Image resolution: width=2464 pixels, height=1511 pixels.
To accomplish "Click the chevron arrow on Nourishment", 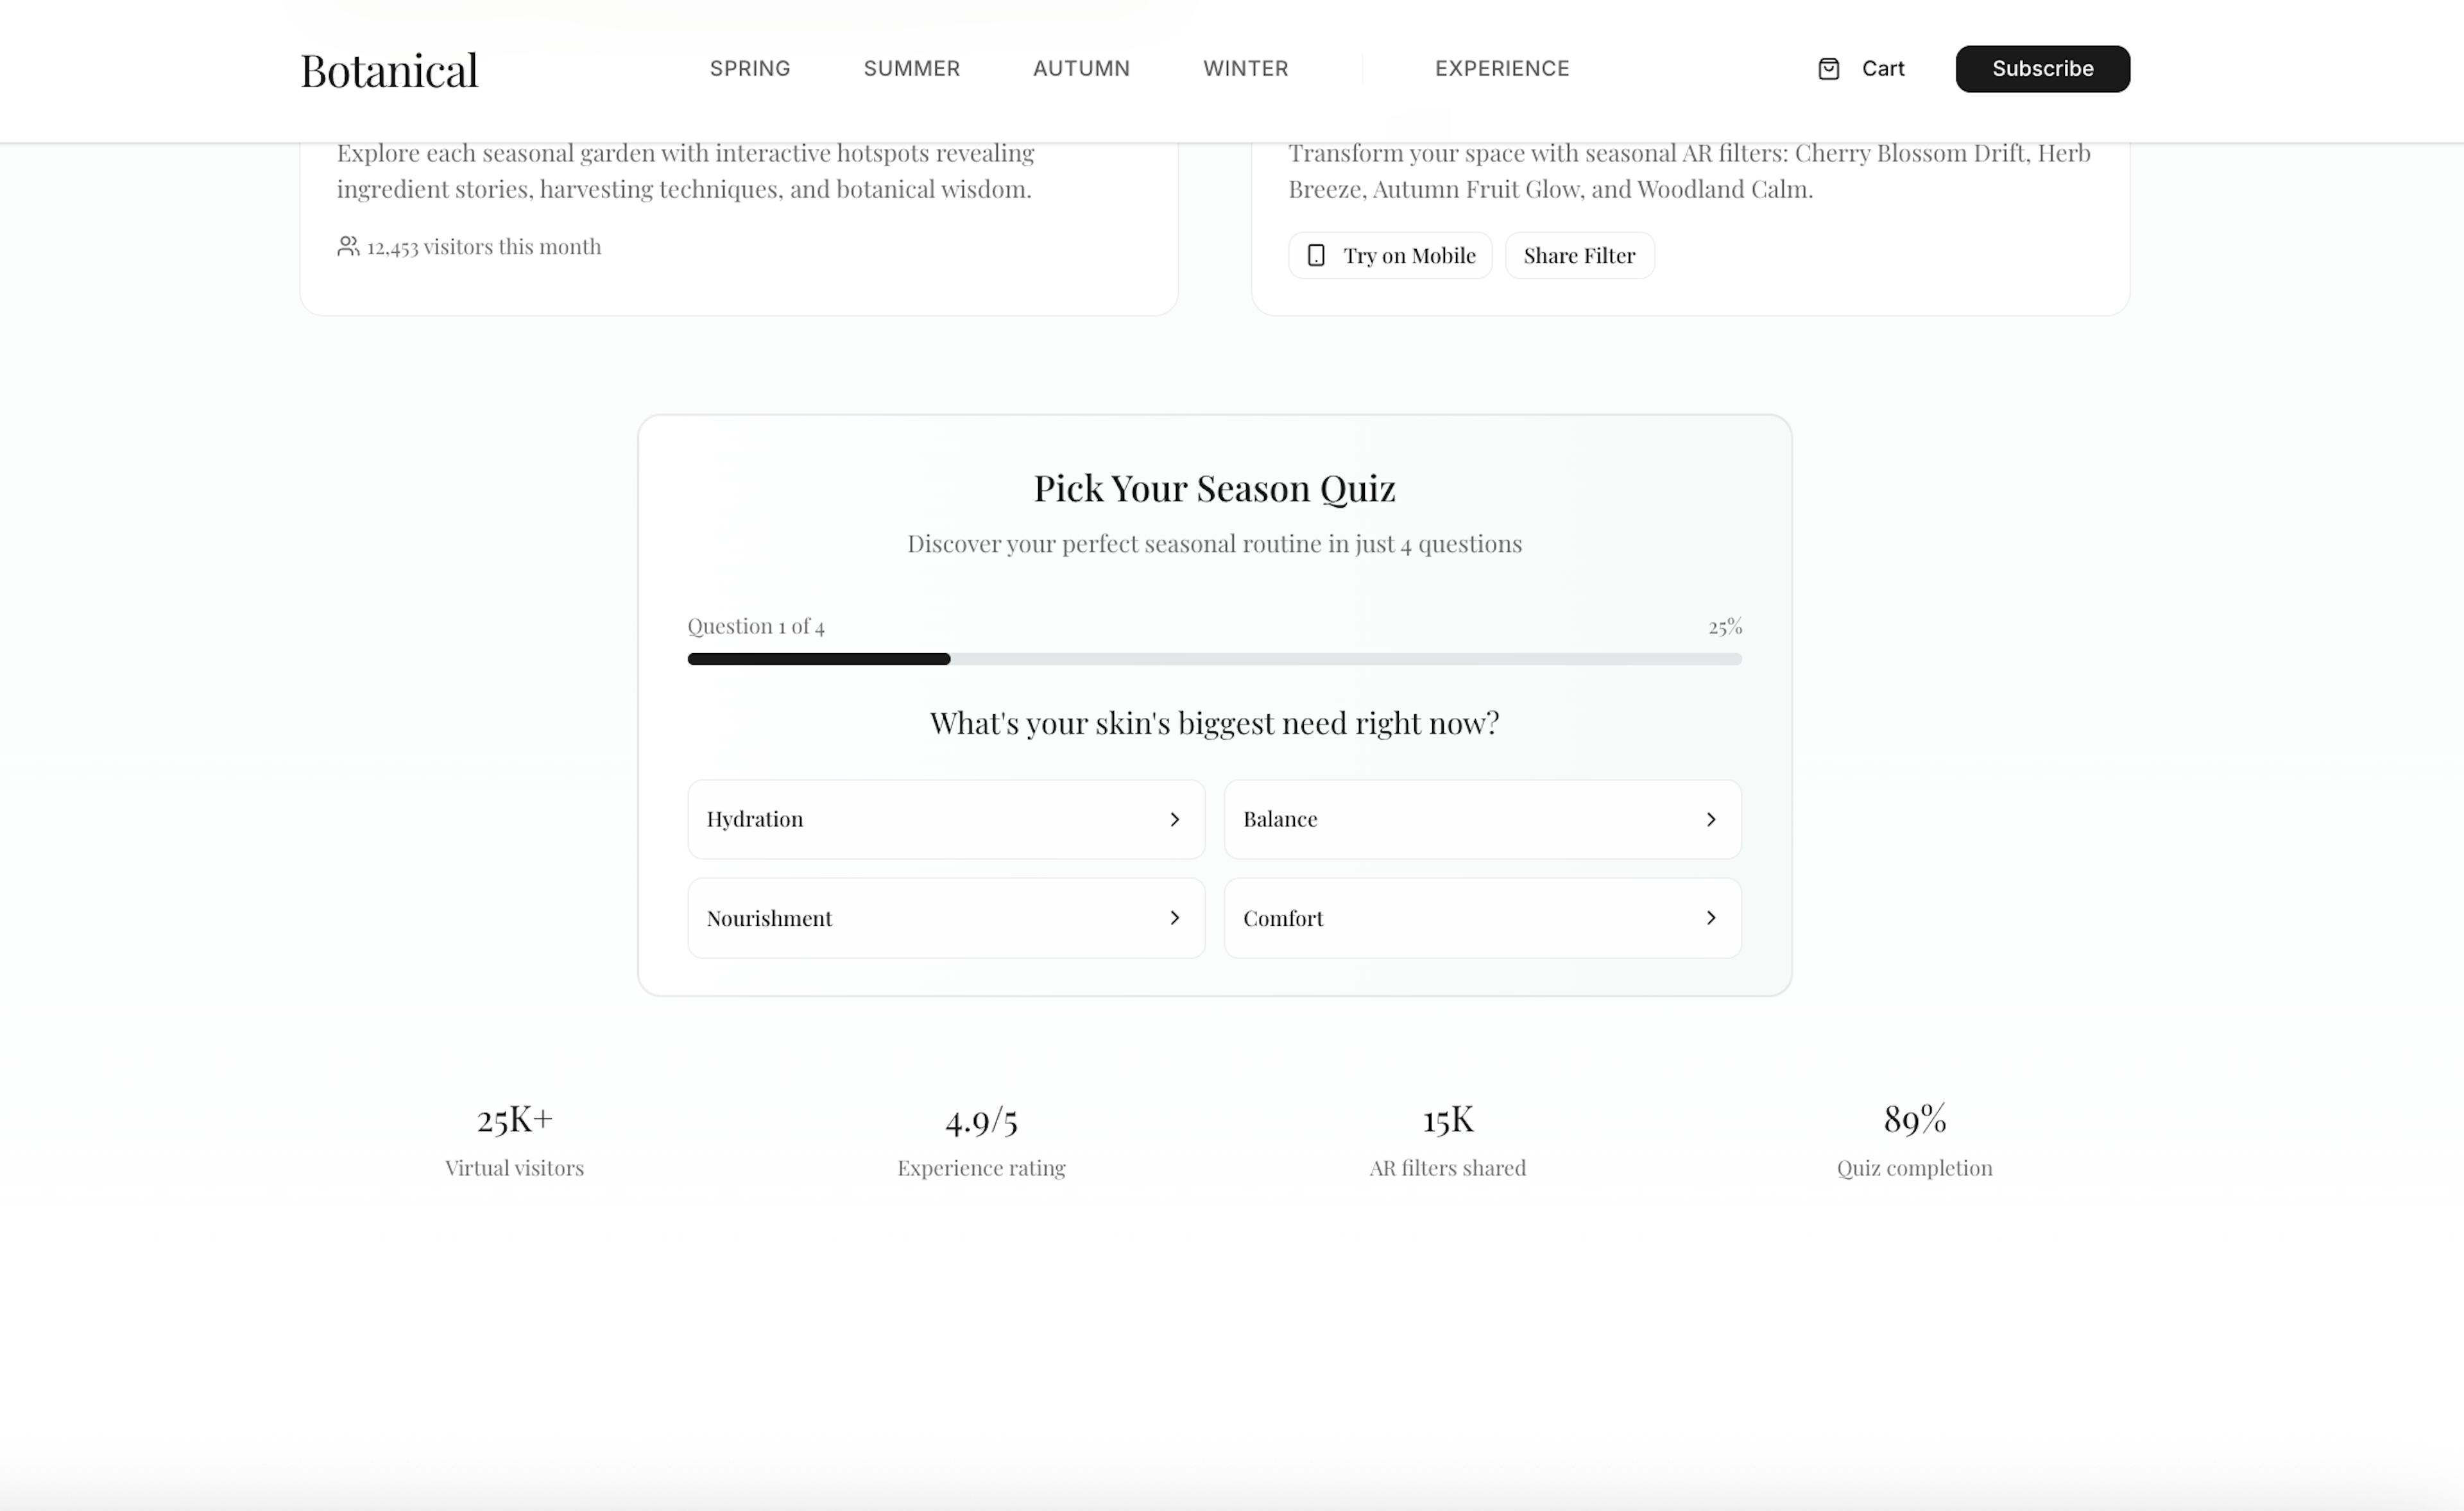I will pyautogui.click(x=1174, y=918).
